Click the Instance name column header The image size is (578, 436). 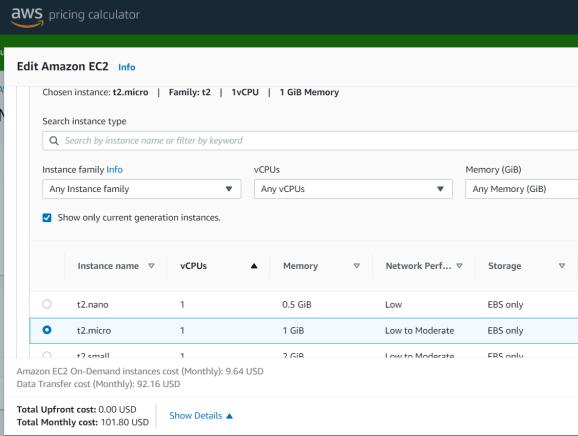click(108, 266)
